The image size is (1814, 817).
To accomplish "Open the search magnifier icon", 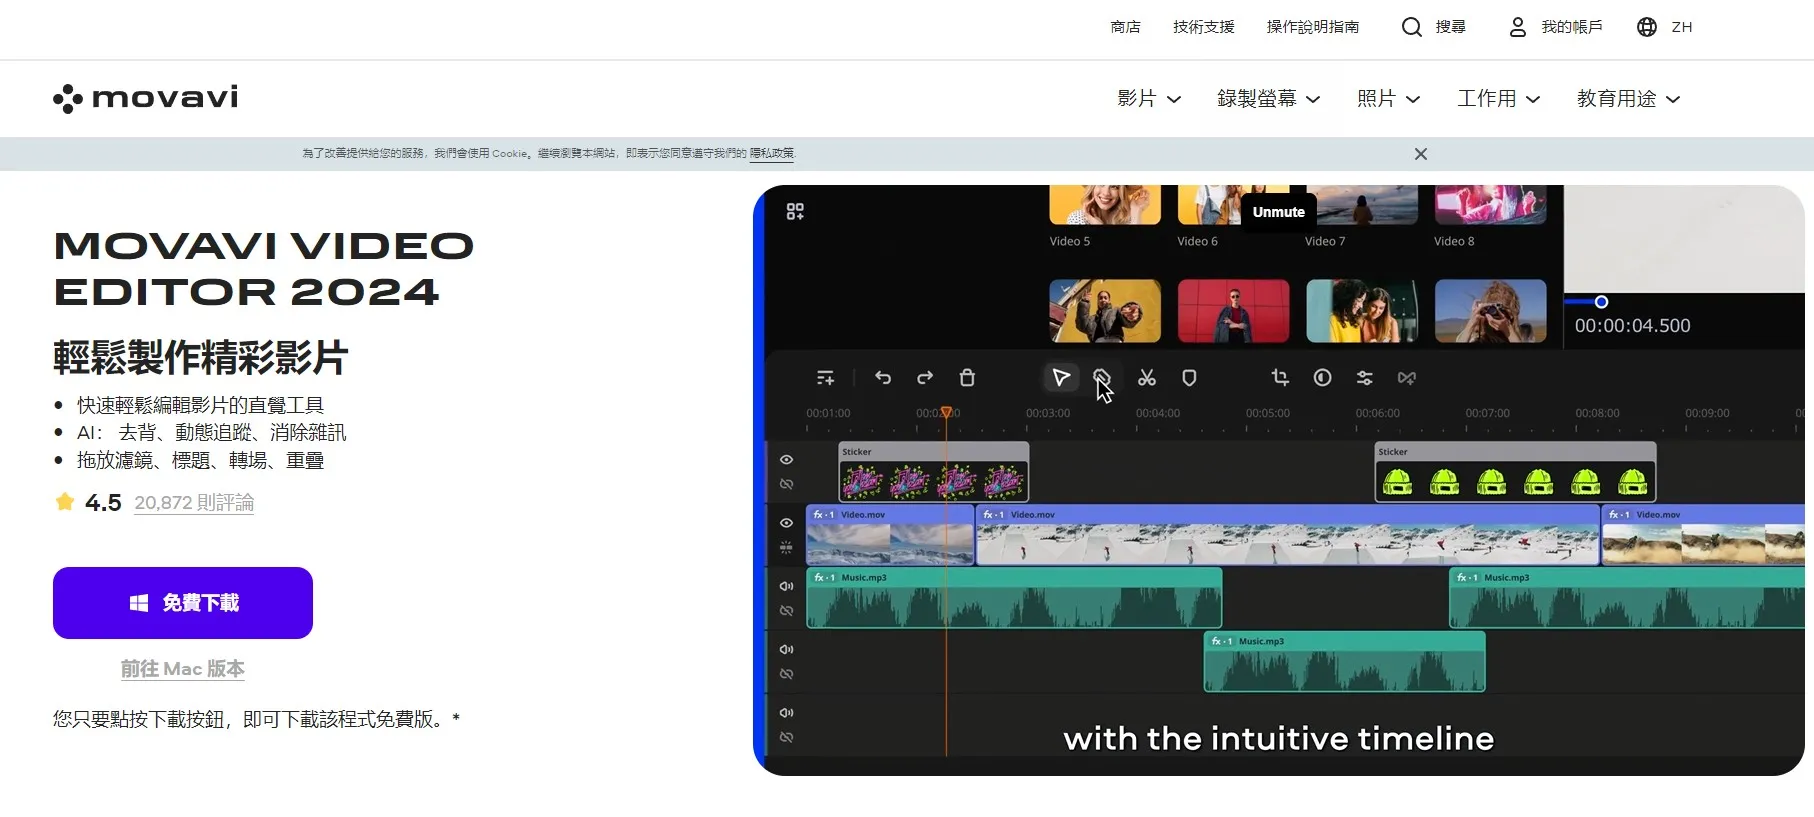I will point(1411,27).
